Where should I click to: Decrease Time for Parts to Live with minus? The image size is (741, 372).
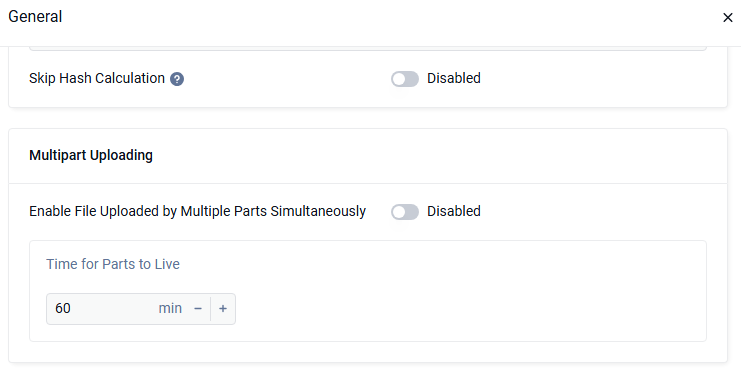tap(198, 309)
